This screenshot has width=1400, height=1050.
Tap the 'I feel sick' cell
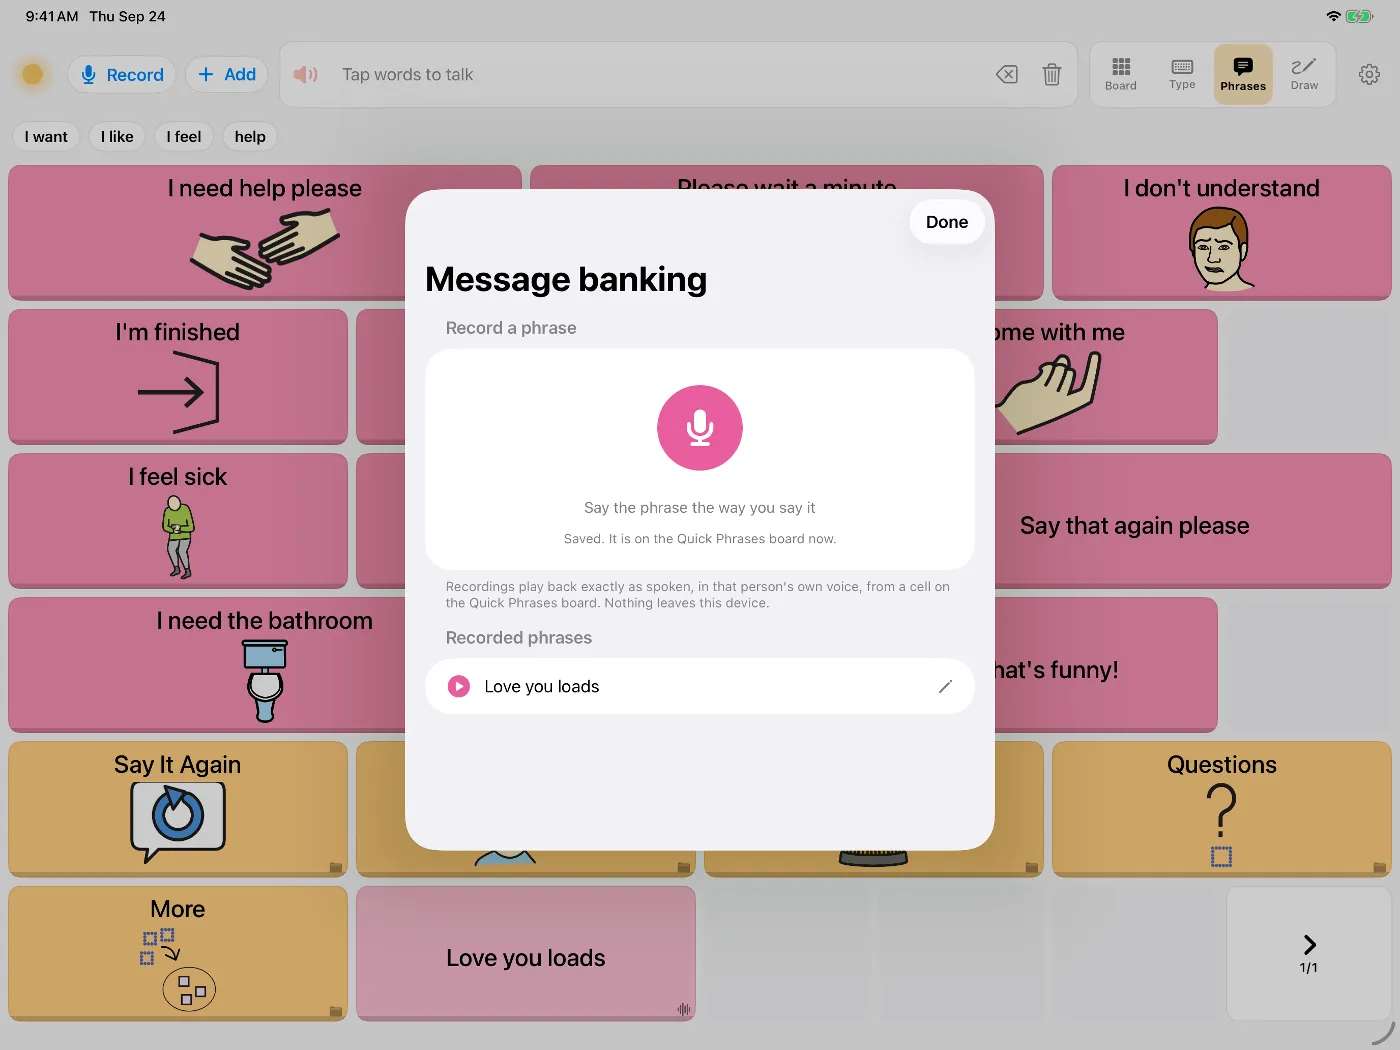(178, 521)
